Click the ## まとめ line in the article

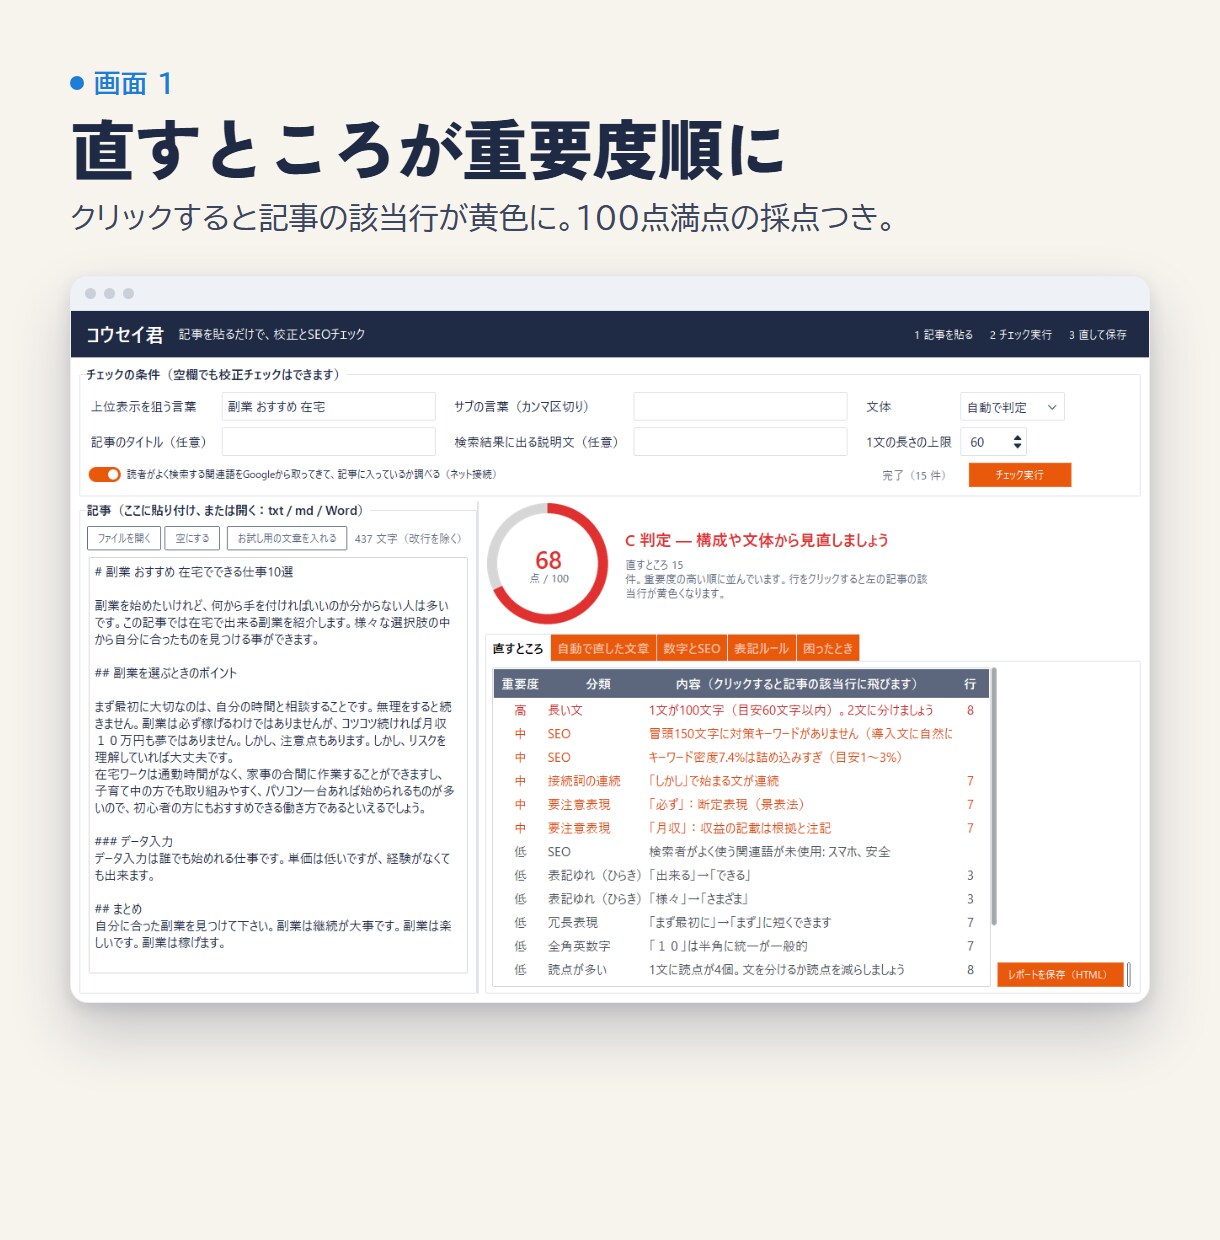point(118,909)
